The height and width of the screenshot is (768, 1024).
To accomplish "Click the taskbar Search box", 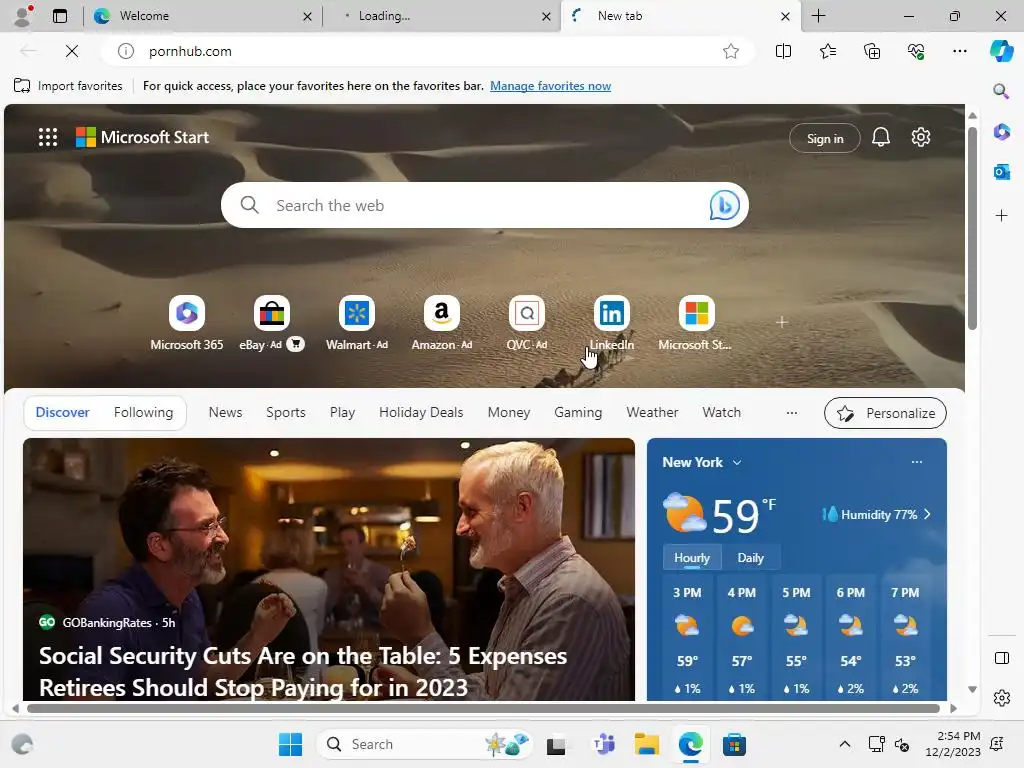I will tap(424, 744).
